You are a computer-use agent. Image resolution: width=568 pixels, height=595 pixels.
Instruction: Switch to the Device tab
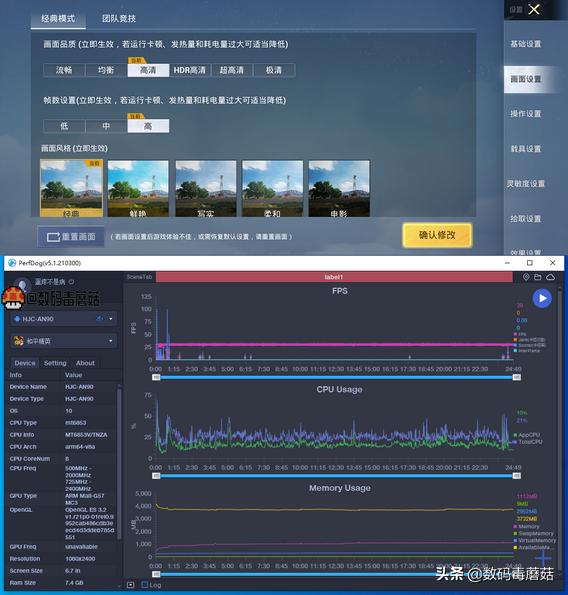25,363
